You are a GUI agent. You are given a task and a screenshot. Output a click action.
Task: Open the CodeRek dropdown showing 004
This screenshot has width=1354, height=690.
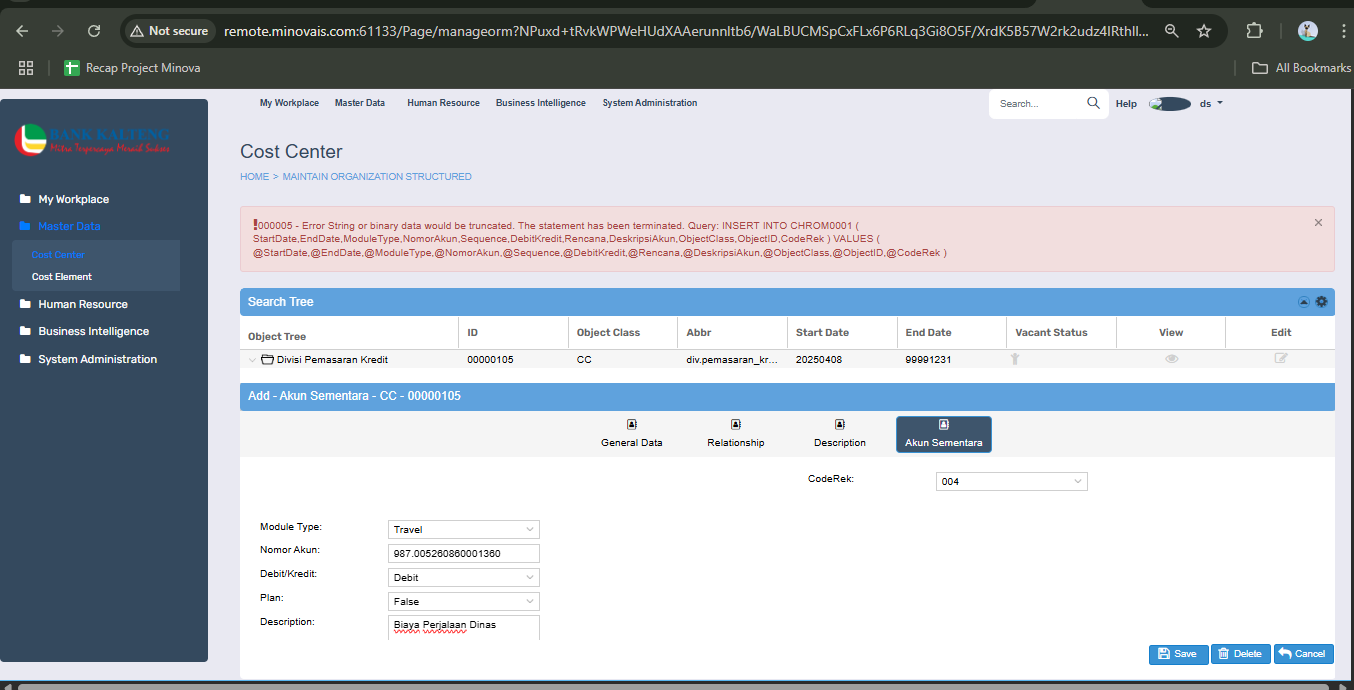click(1012, 481)
